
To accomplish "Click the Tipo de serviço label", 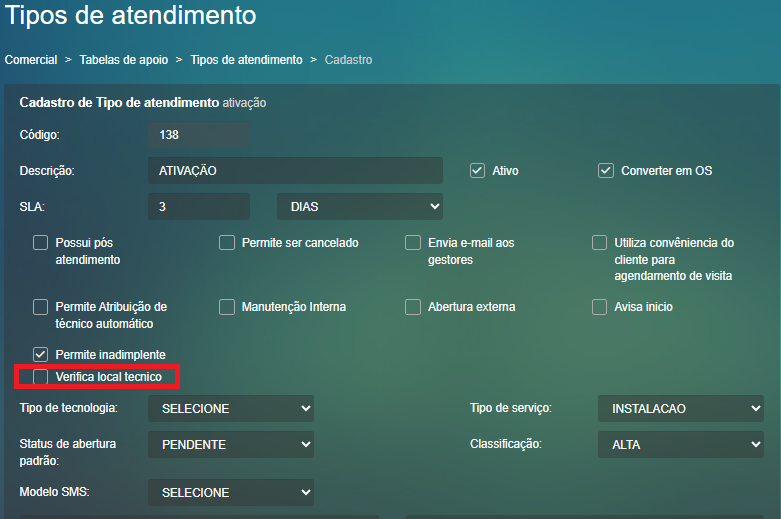I will click(511, 408).
